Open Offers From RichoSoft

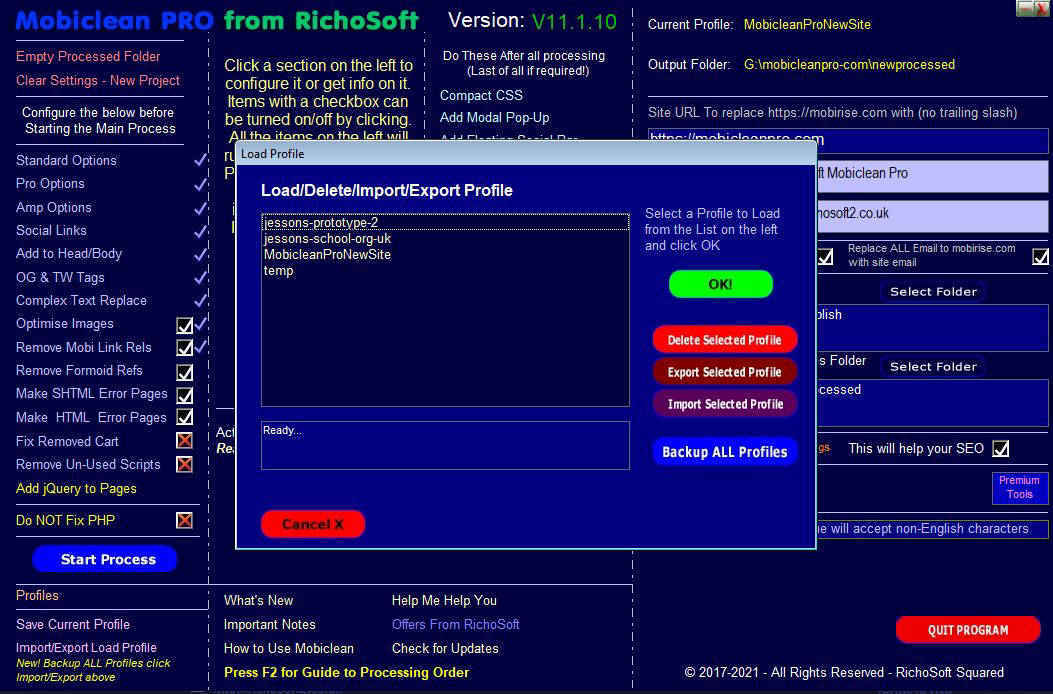456,624
